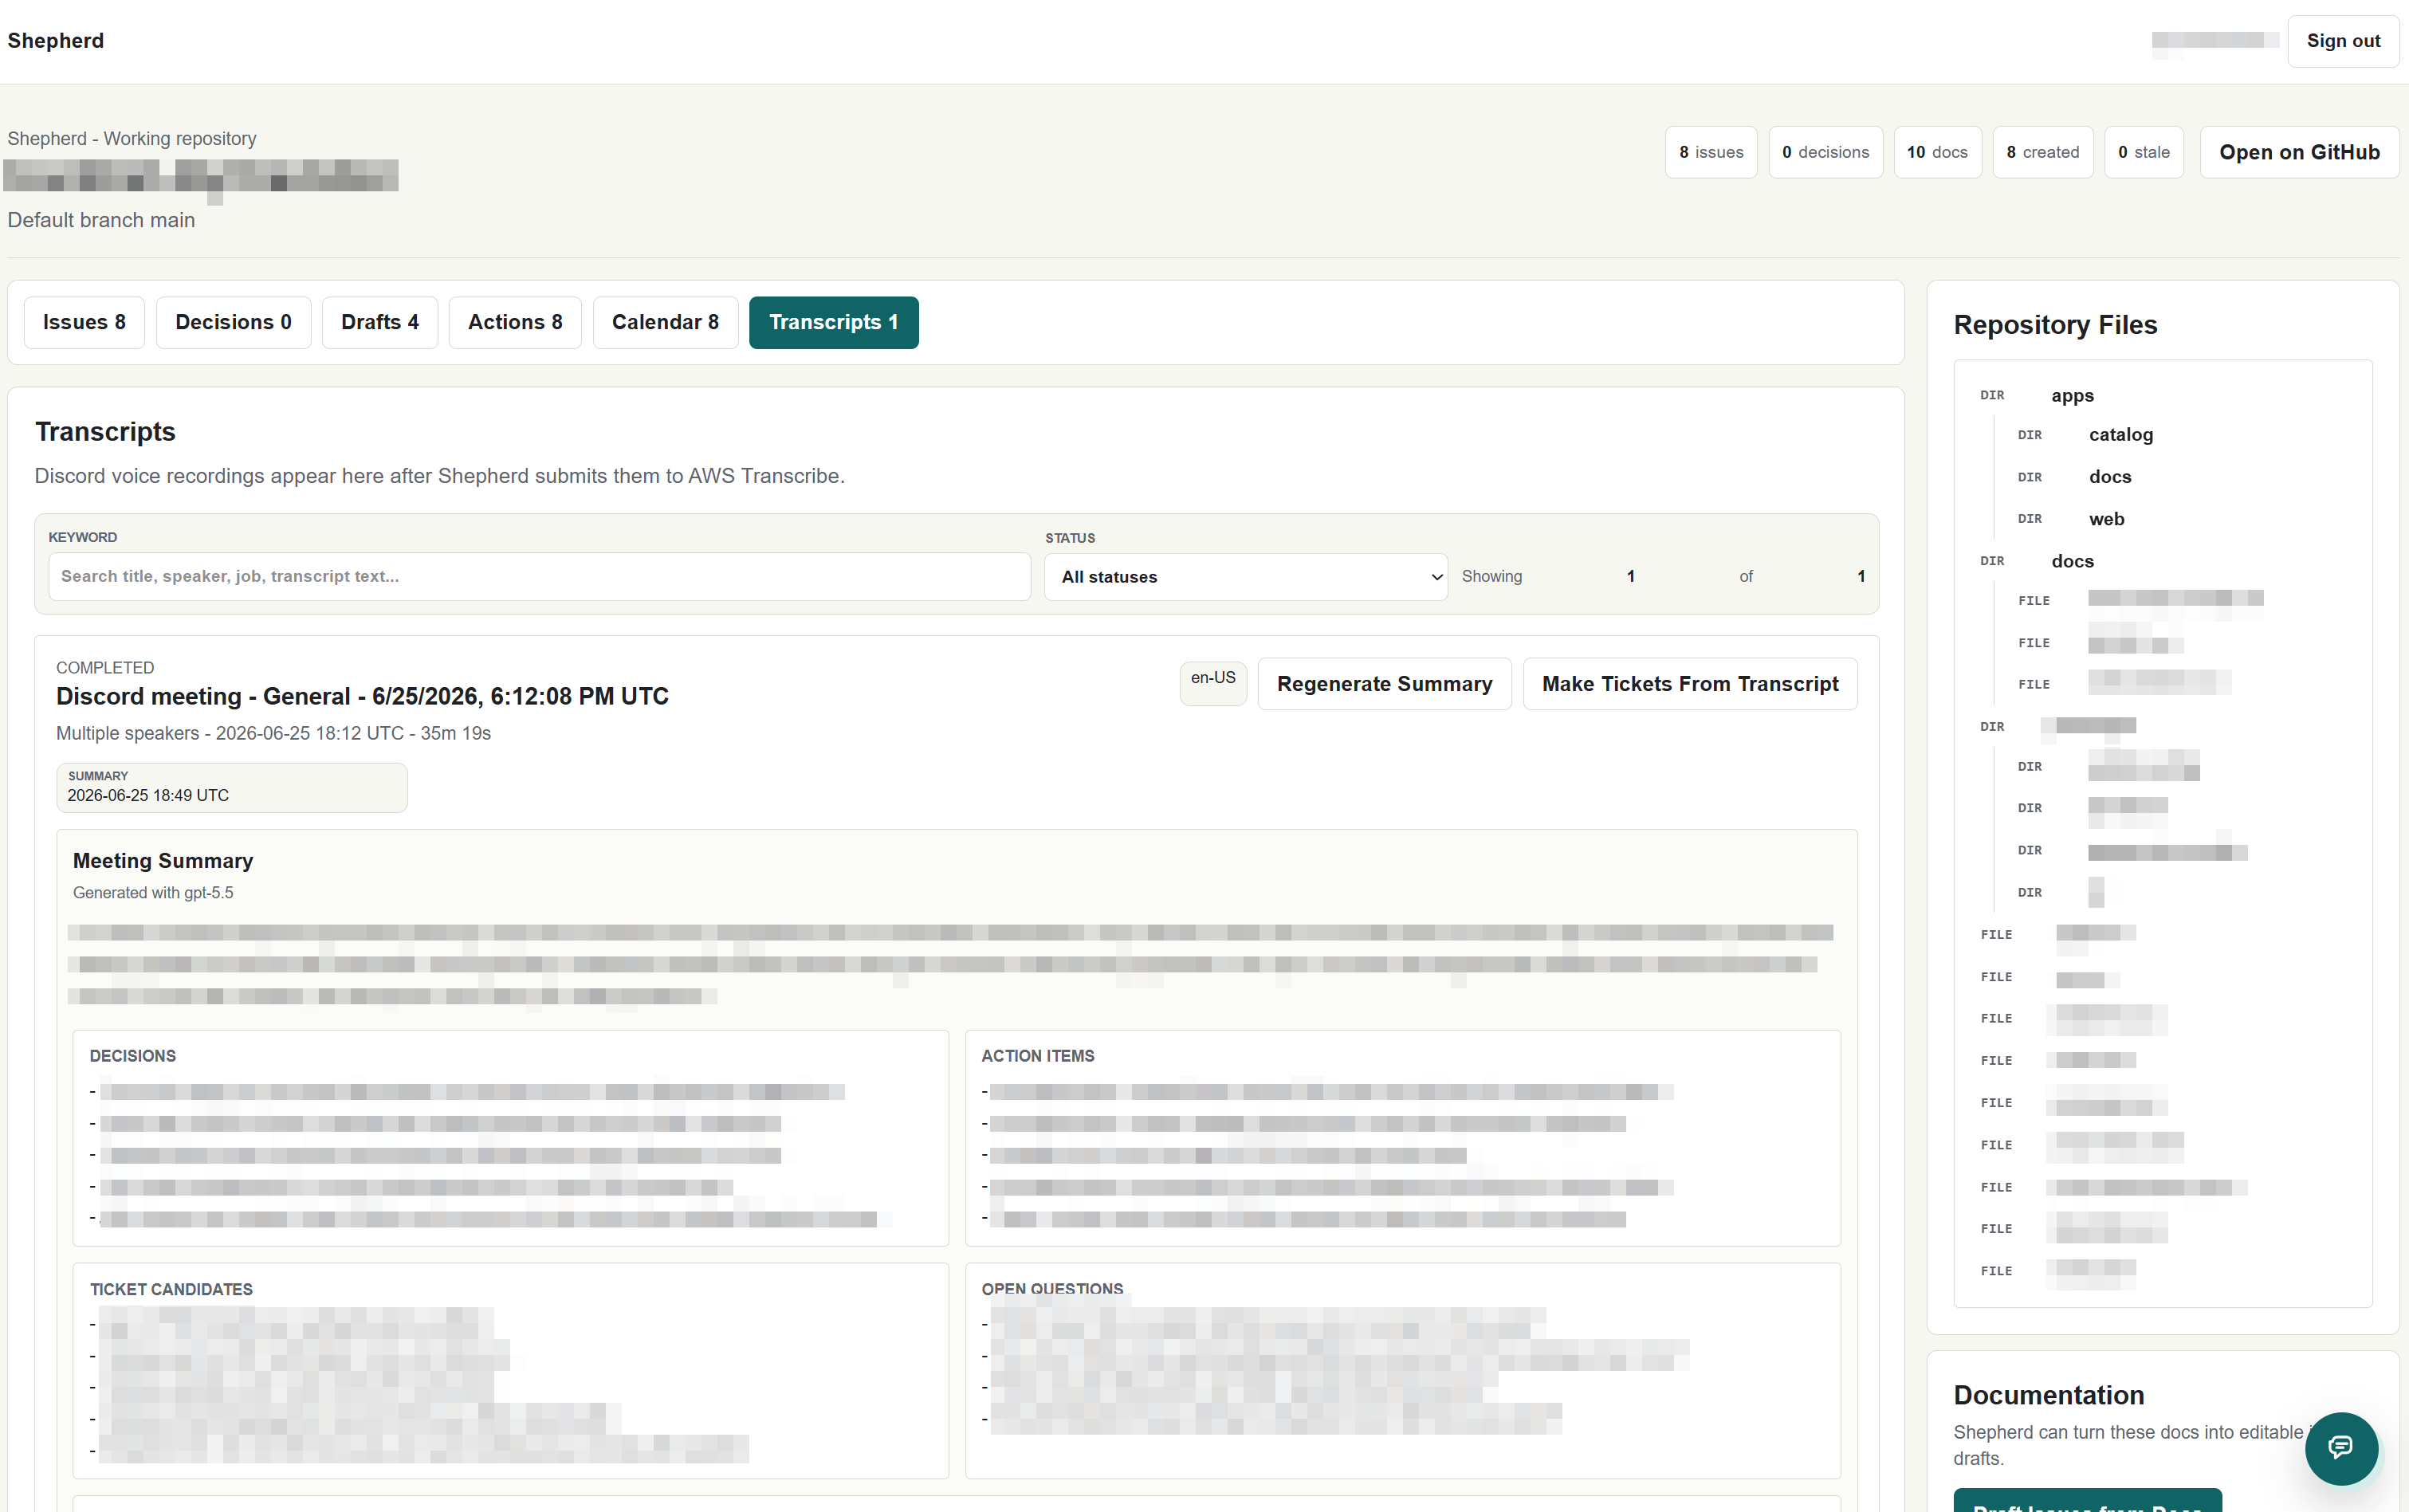
Task: Expand the top-level docs directory
Action: point(2072,561)
